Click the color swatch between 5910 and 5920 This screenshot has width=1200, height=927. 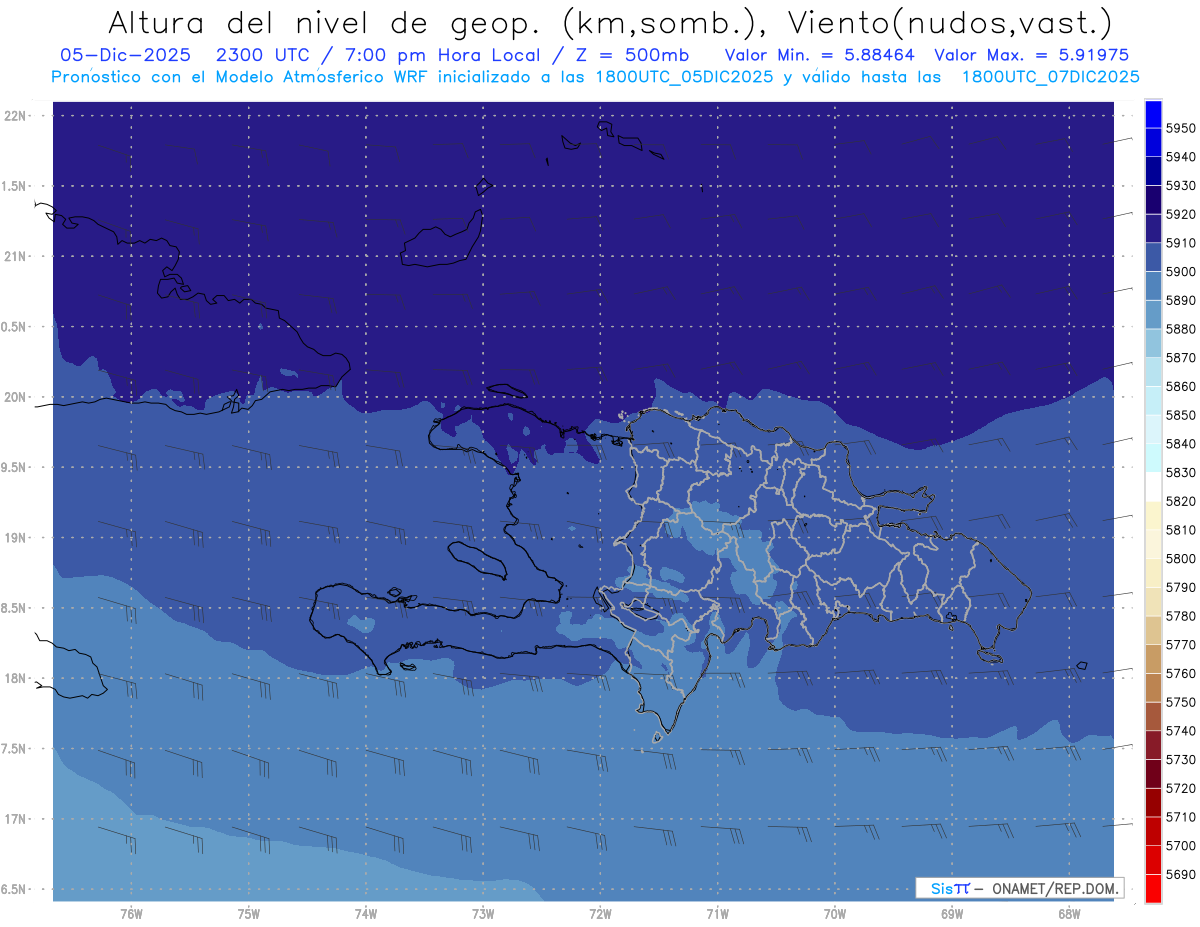coord(1153,228)
